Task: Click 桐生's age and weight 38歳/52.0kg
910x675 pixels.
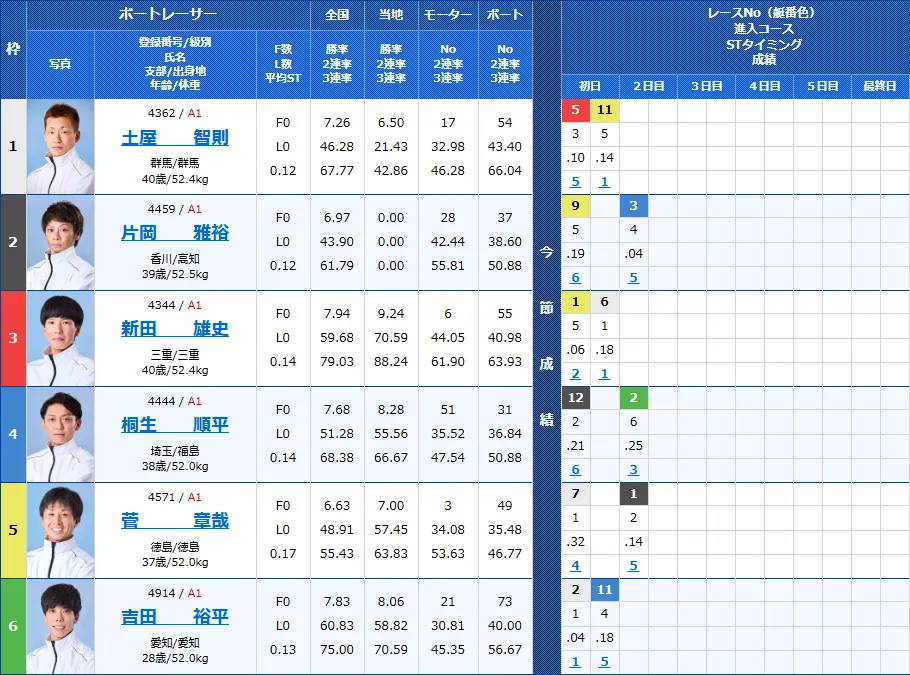Action: pos(175,466)
